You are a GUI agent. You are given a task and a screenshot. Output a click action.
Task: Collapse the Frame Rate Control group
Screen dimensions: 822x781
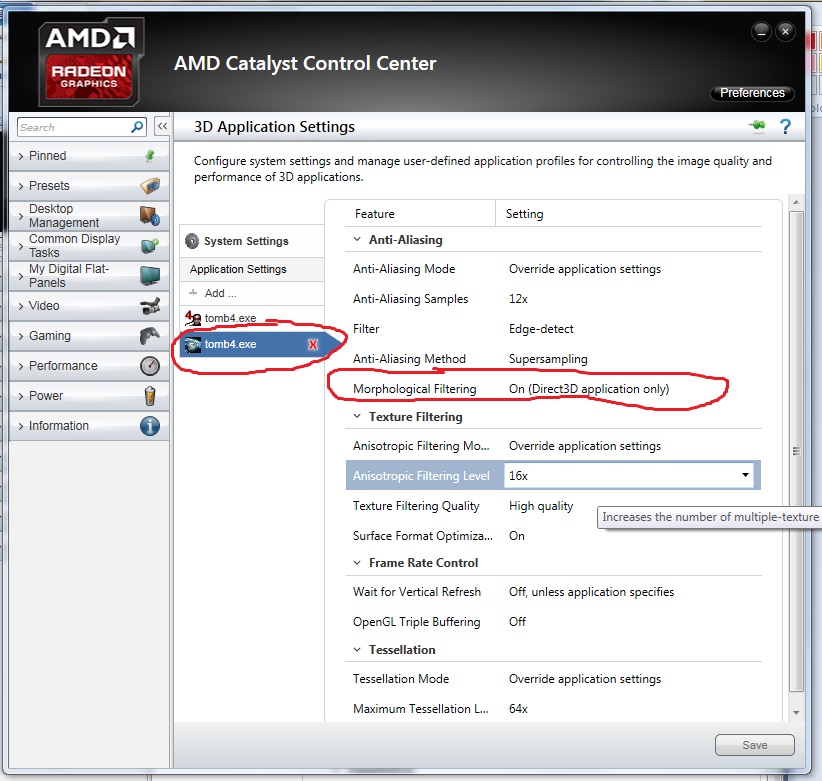pyautogui.click(x=357, y=562)
